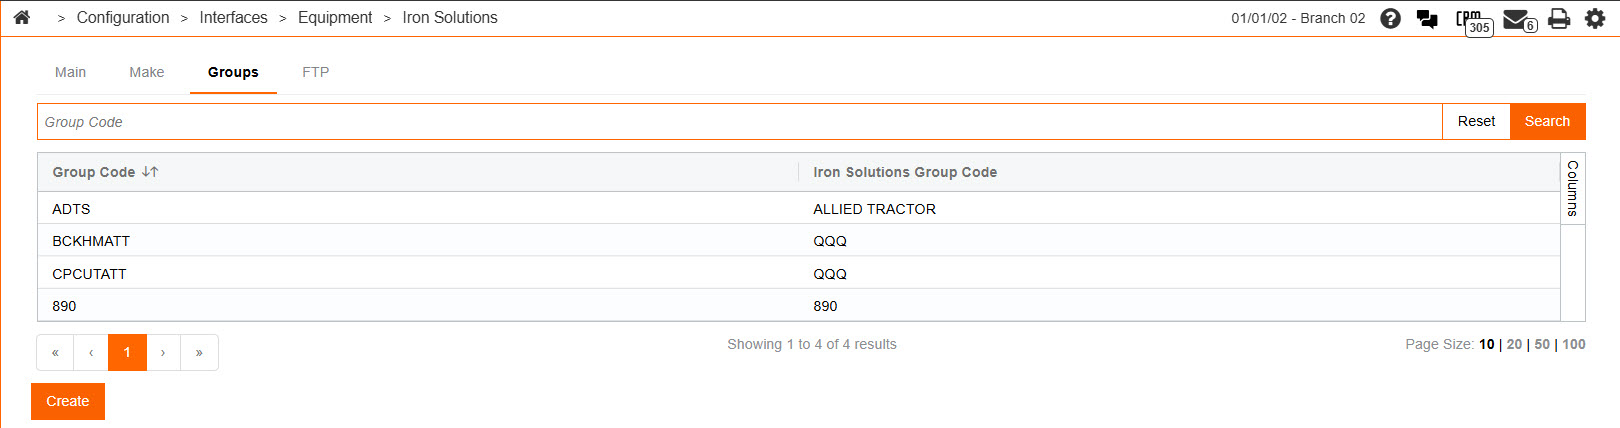Expand the Columns side panel
Image resolution: width=1620 pixels, height=428 pixels.
(x=1573, y=188)
